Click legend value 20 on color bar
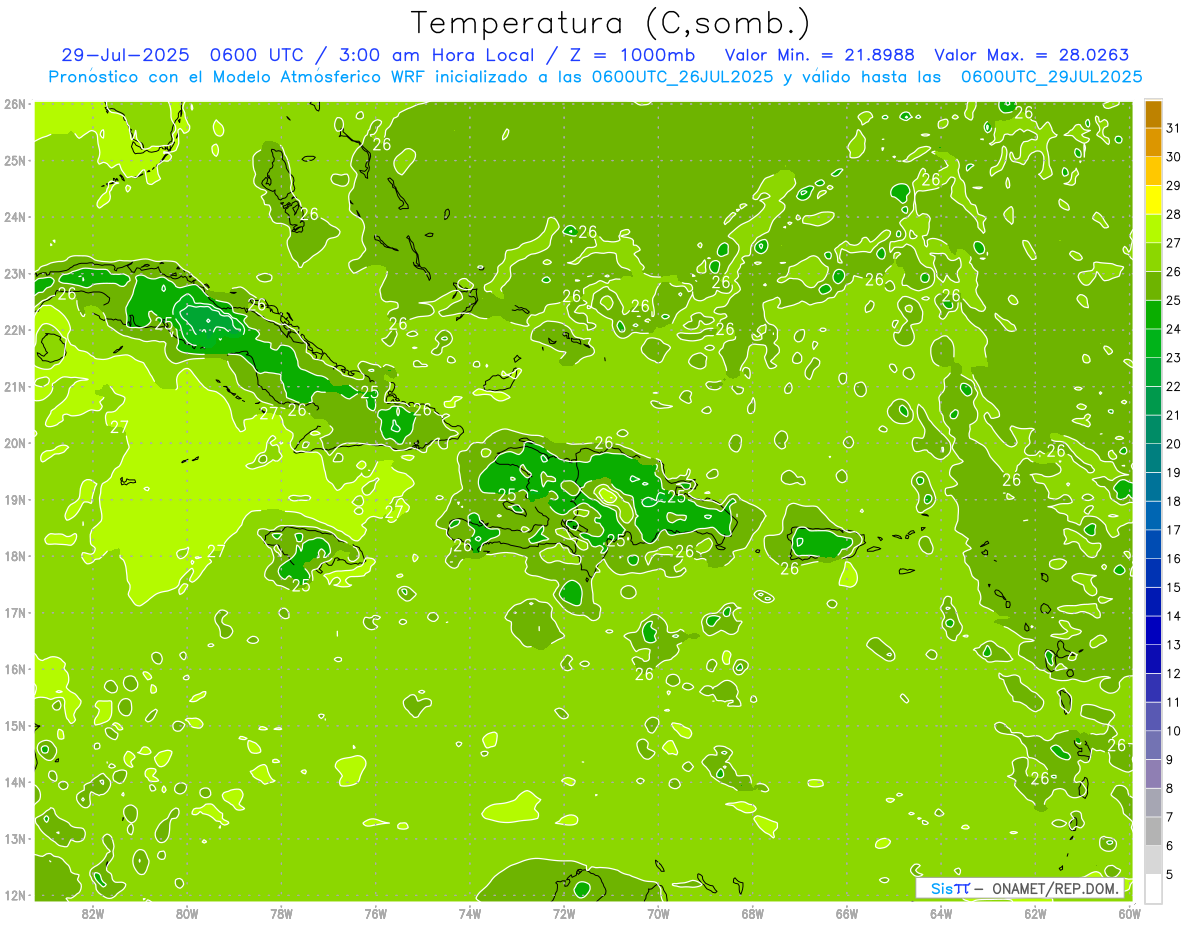Viewport: 1200px width, 927px height. click(1173, 444)
